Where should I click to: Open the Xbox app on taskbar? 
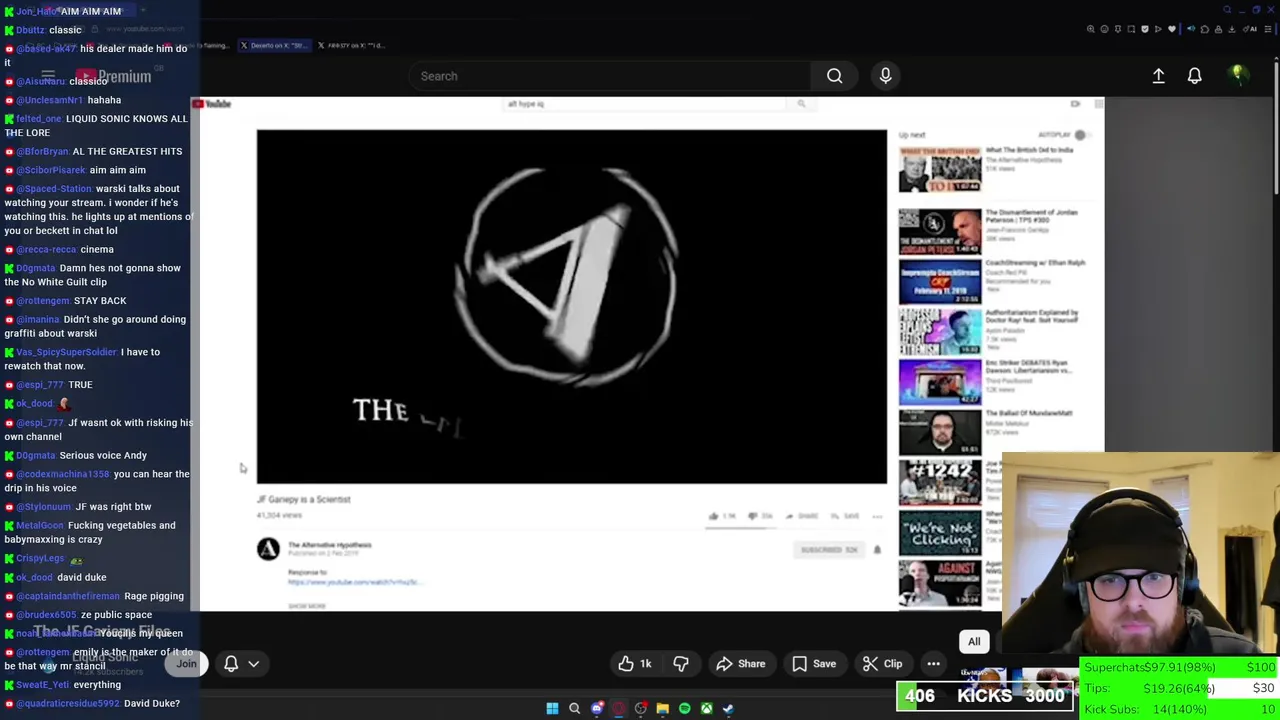[706, 709]
